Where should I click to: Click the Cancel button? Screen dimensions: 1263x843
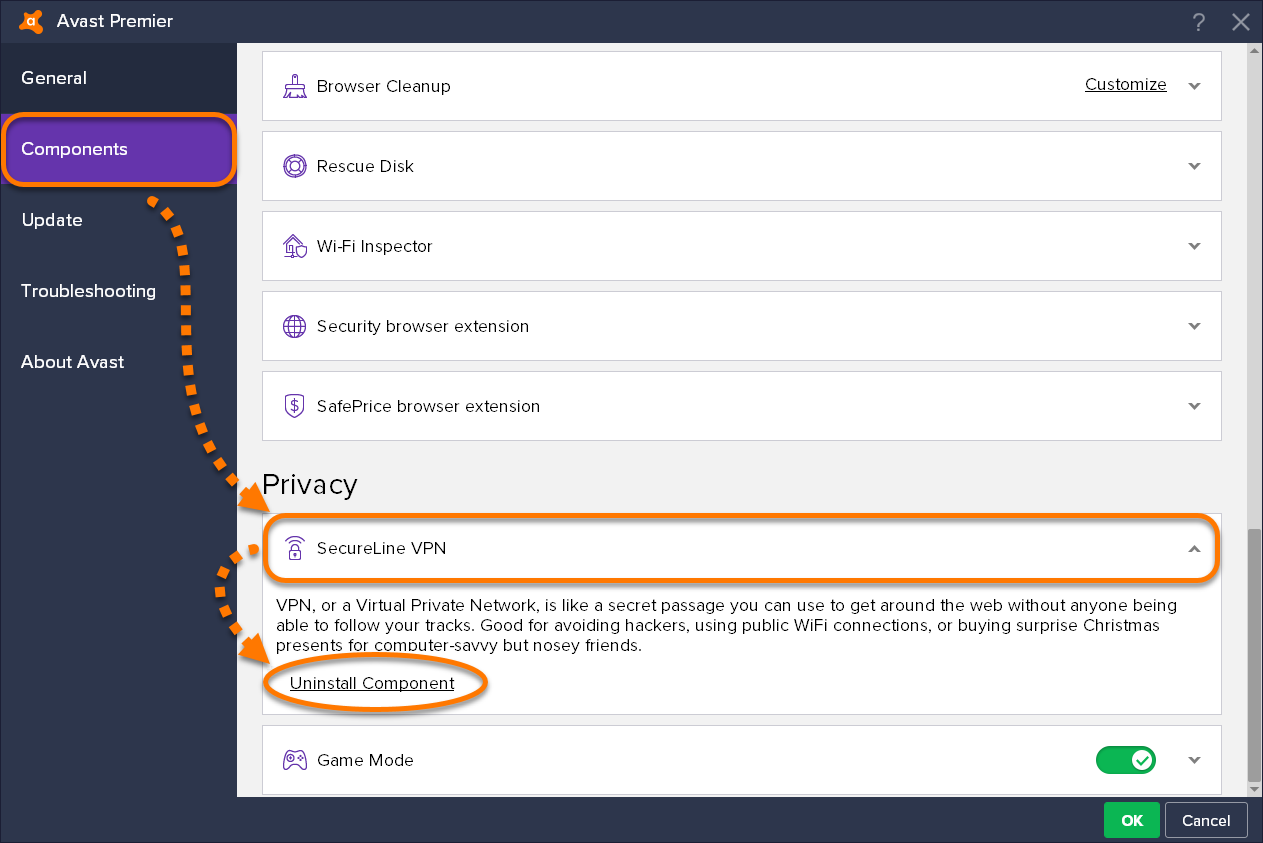(1206, 820)
